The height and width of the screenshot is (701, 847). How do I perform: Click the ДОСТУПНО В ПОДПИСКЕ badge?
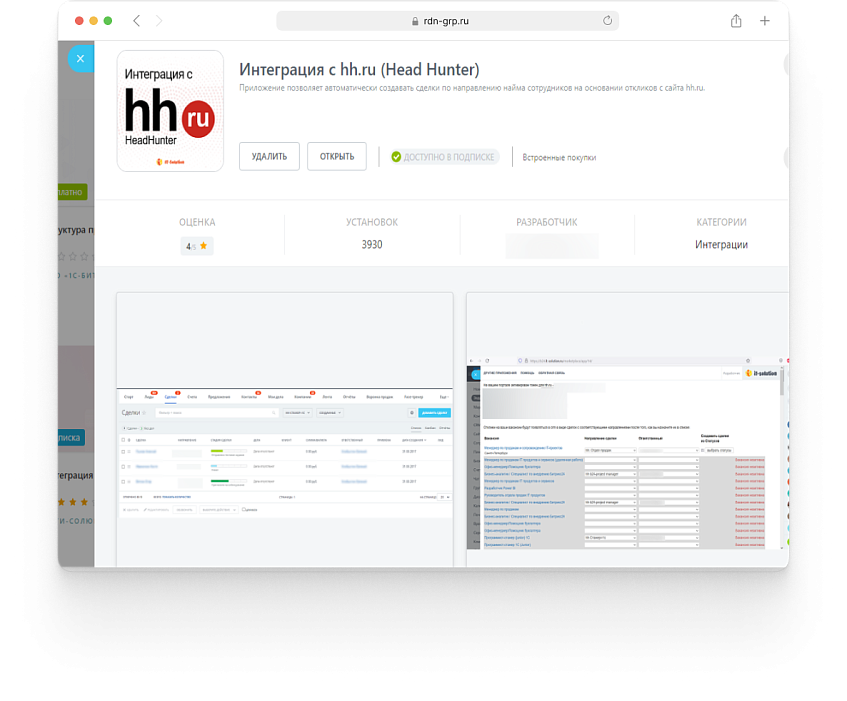click(444, 157)
